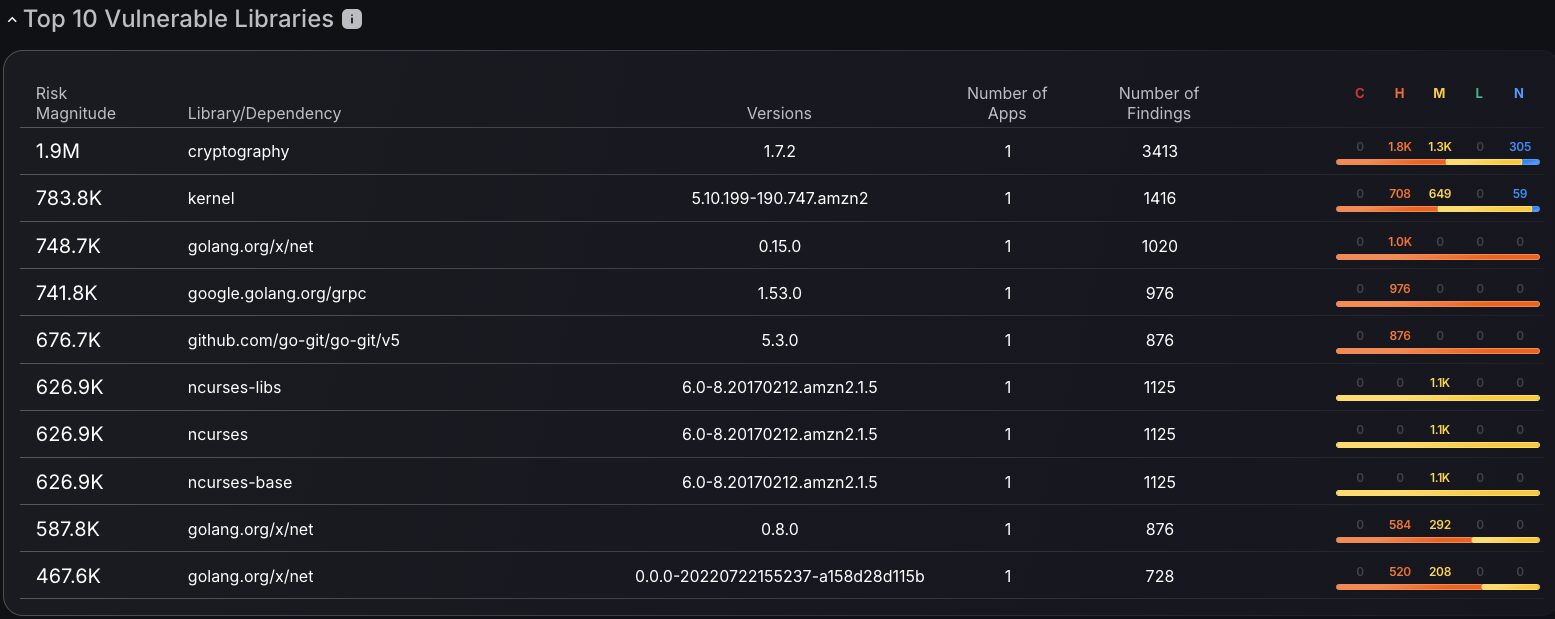Collapse the Top 10 Vulnerable Libraries section
The image size is (1555, 619).
12,20
